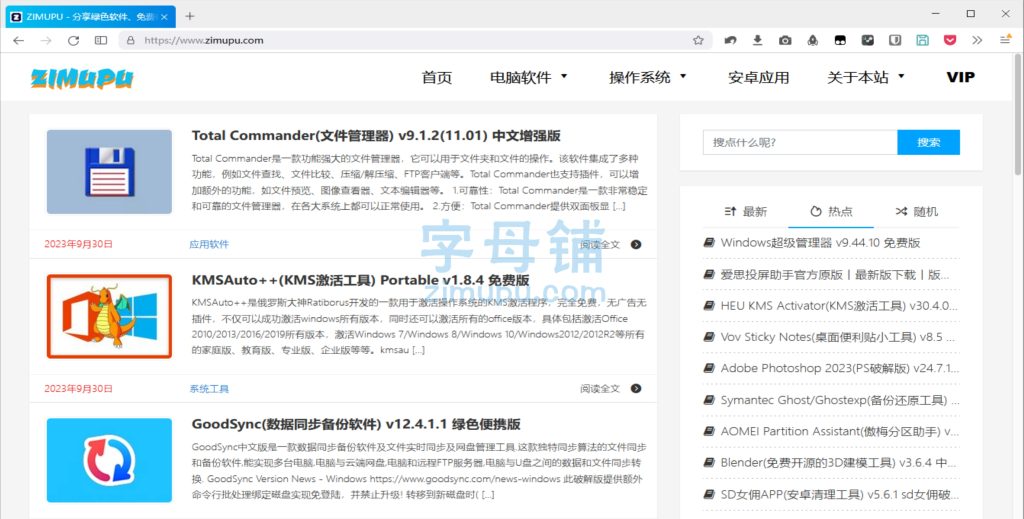This screenshot has width=1024, height=519.
Task: Click the 应用软件 category link
Action: coord(209,244)
